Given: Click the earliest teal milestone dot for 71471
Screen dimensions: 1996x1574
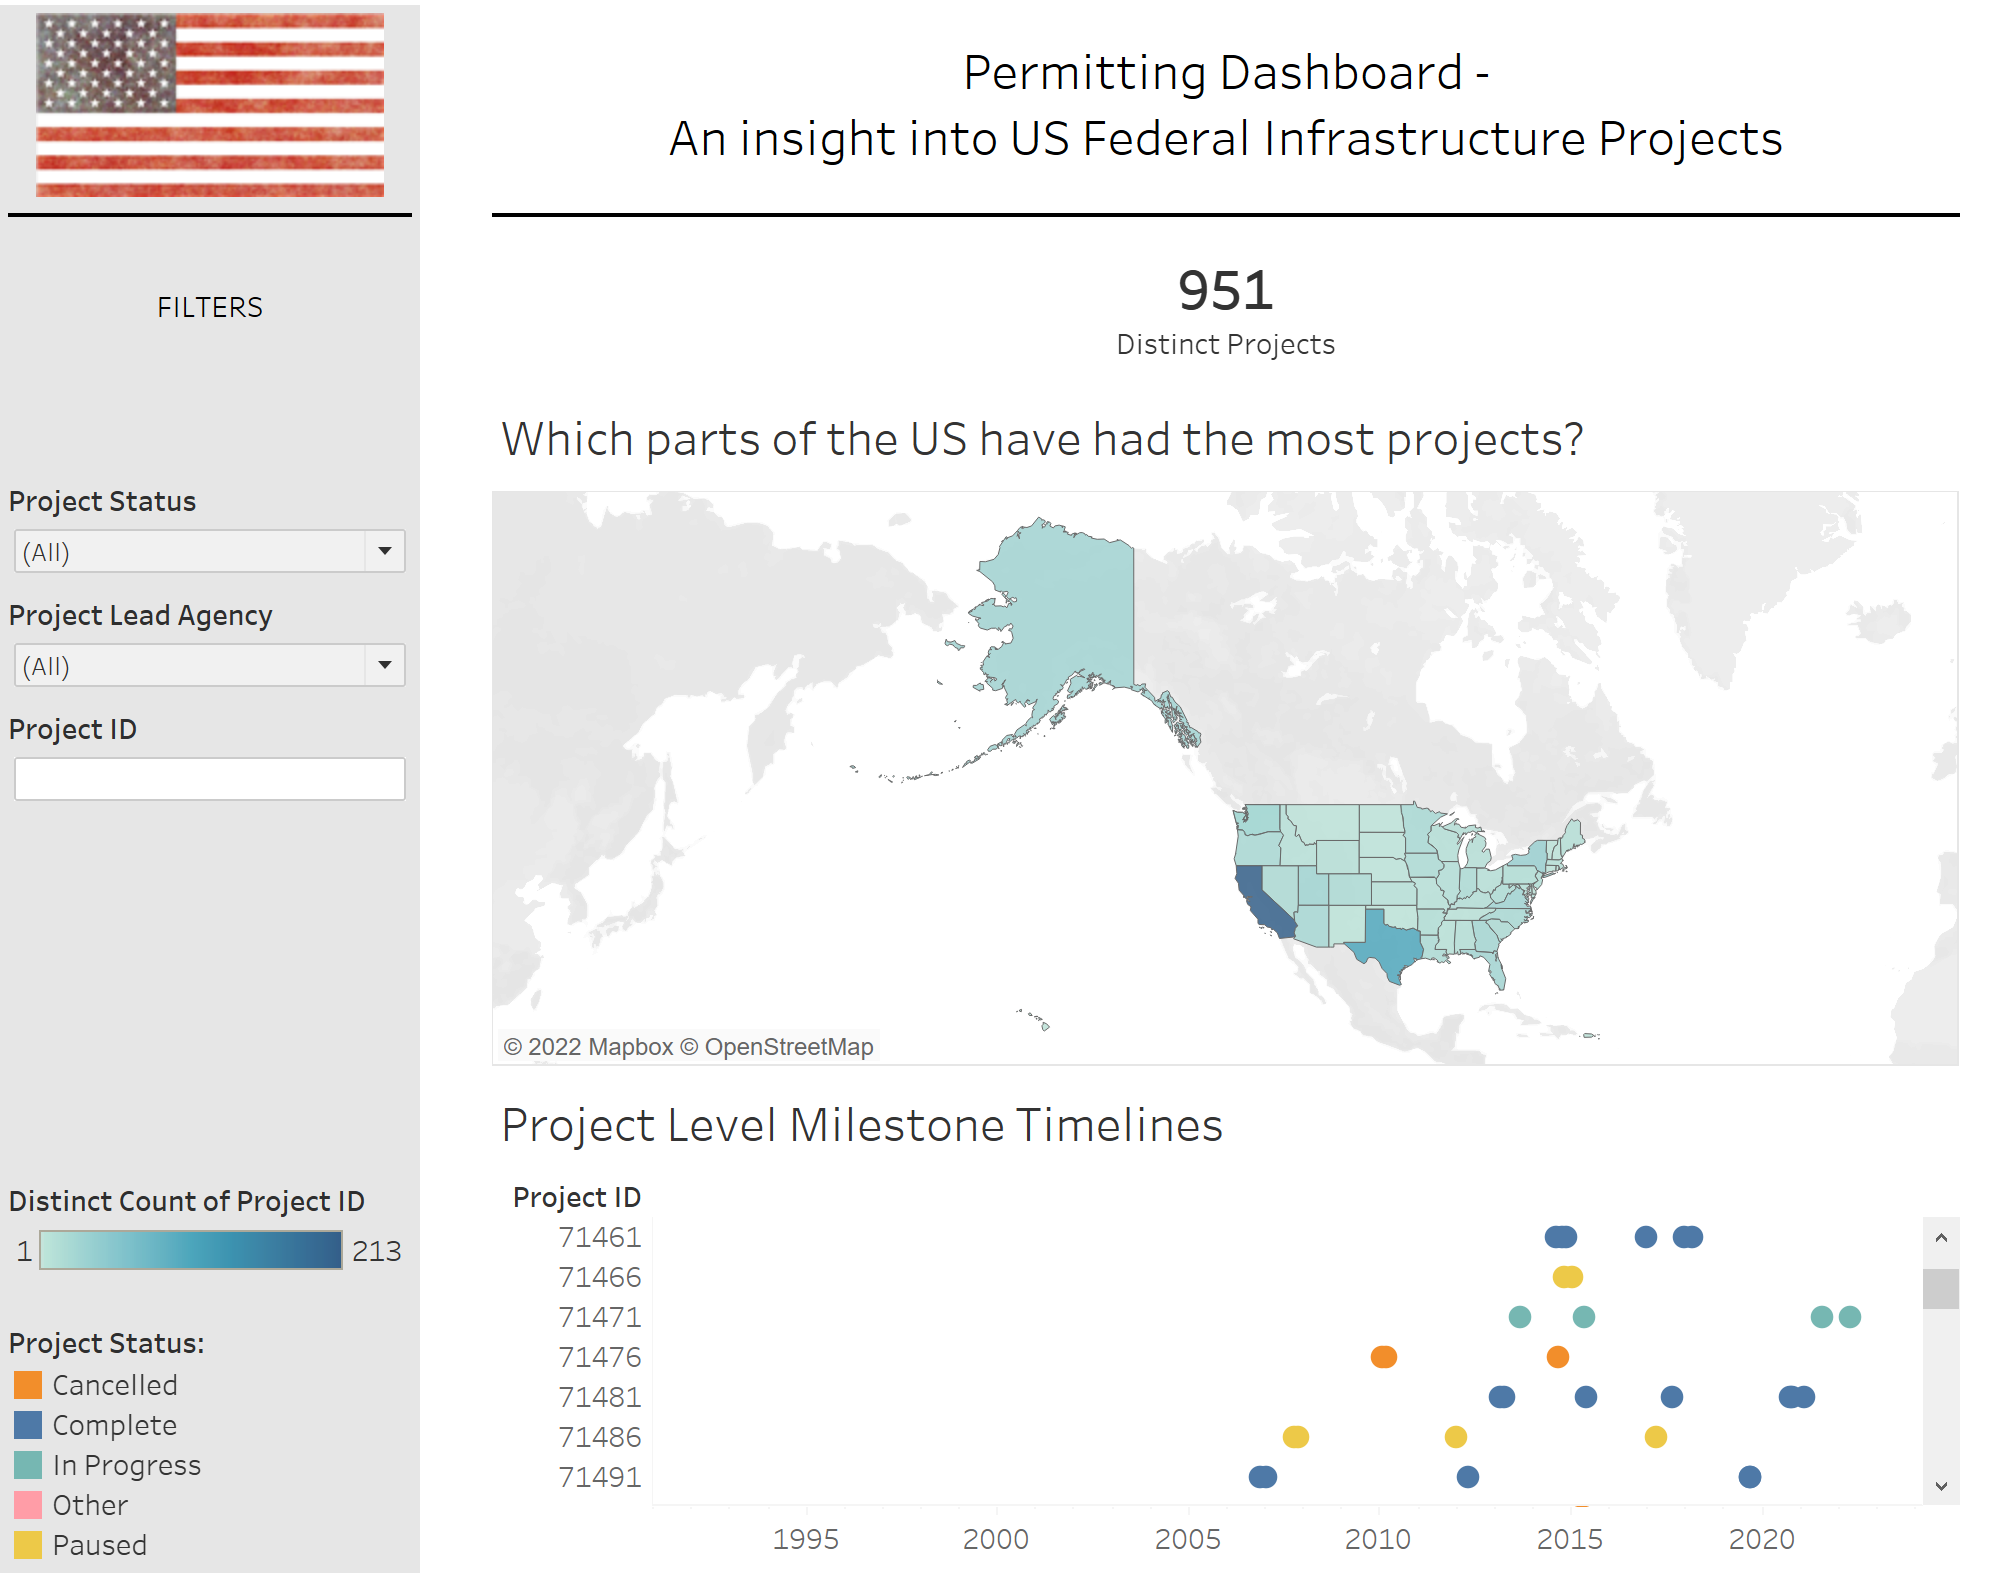Looking at the screenshot, I should coord(1520,1317).
